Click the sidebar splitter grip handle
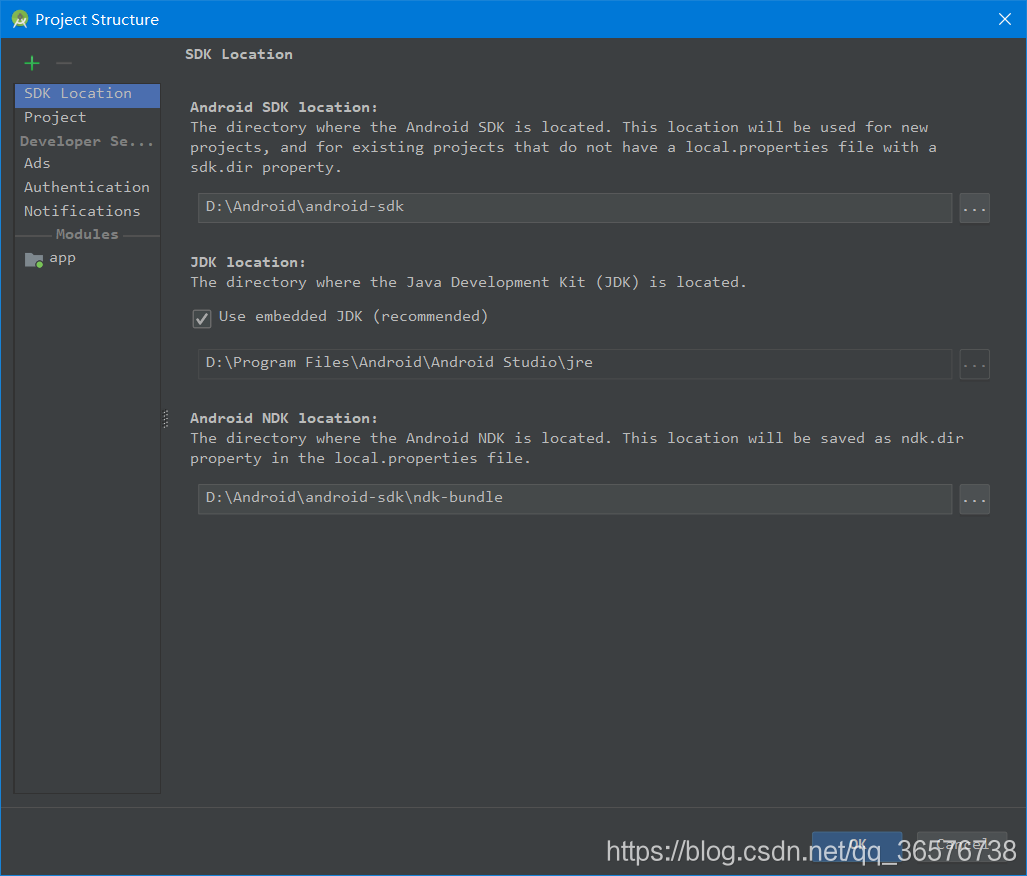Image resolution: width=1027 pixels, height=876 pixels. 166,419
